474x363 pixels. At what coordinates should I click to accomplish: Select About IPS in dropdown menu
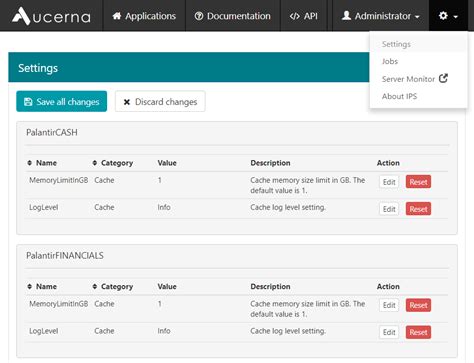tap(399, 96)
